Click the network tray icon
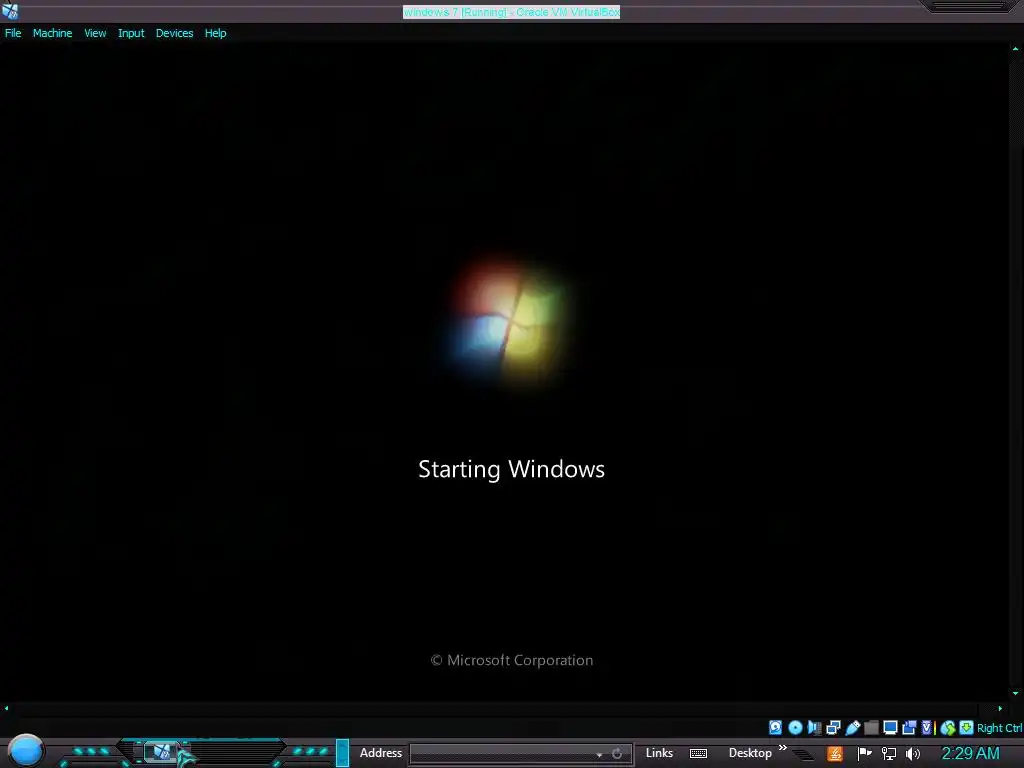This screenshot has width=1024, height=768. click(x=889, y=754)
